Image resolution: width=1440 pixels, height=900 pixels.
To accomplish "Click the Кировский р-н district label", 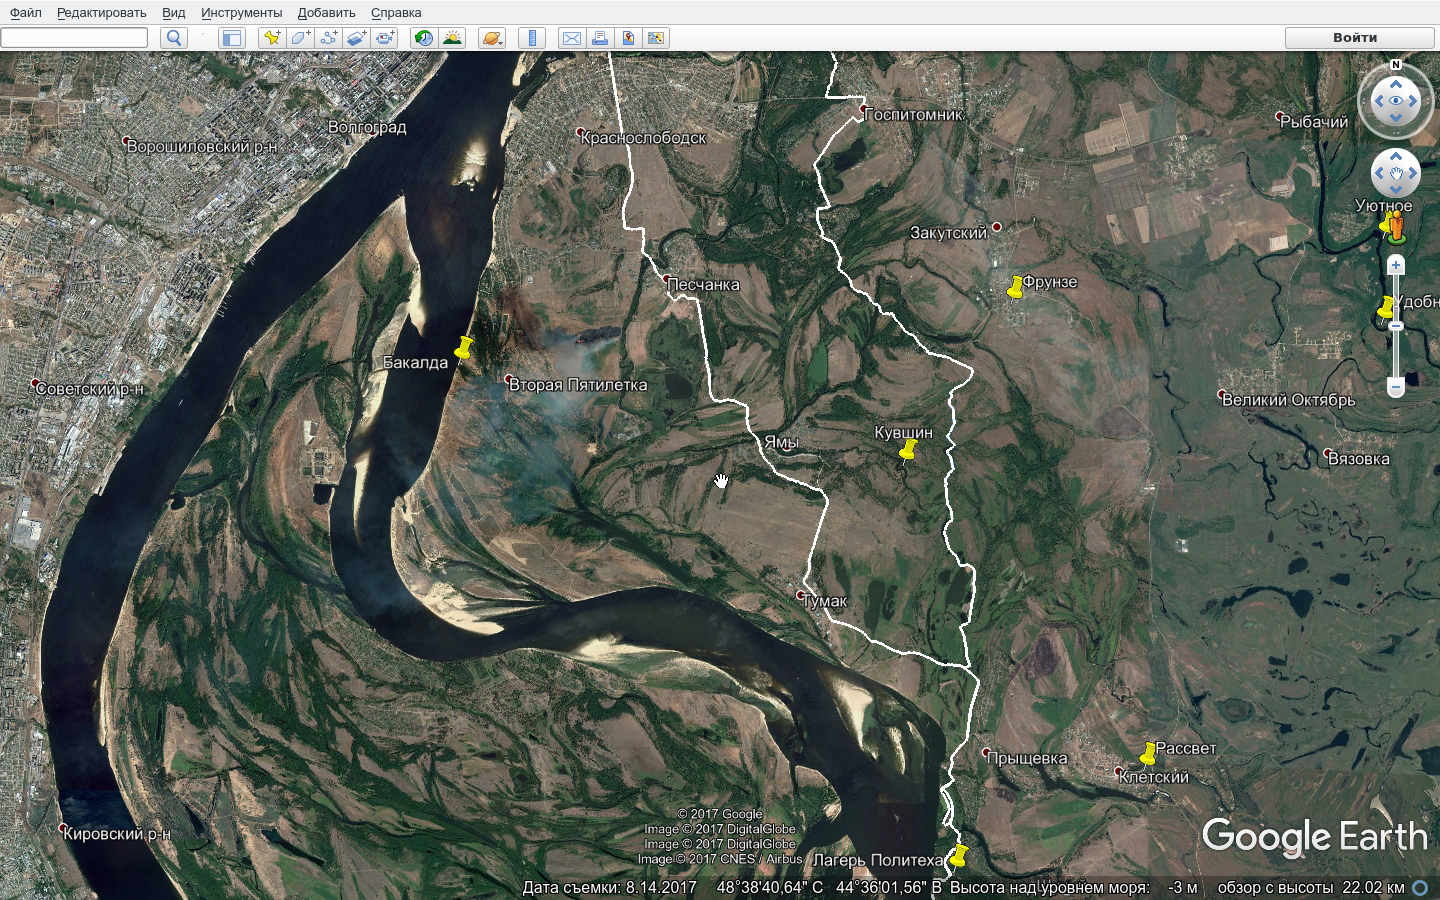I will 116,834.
